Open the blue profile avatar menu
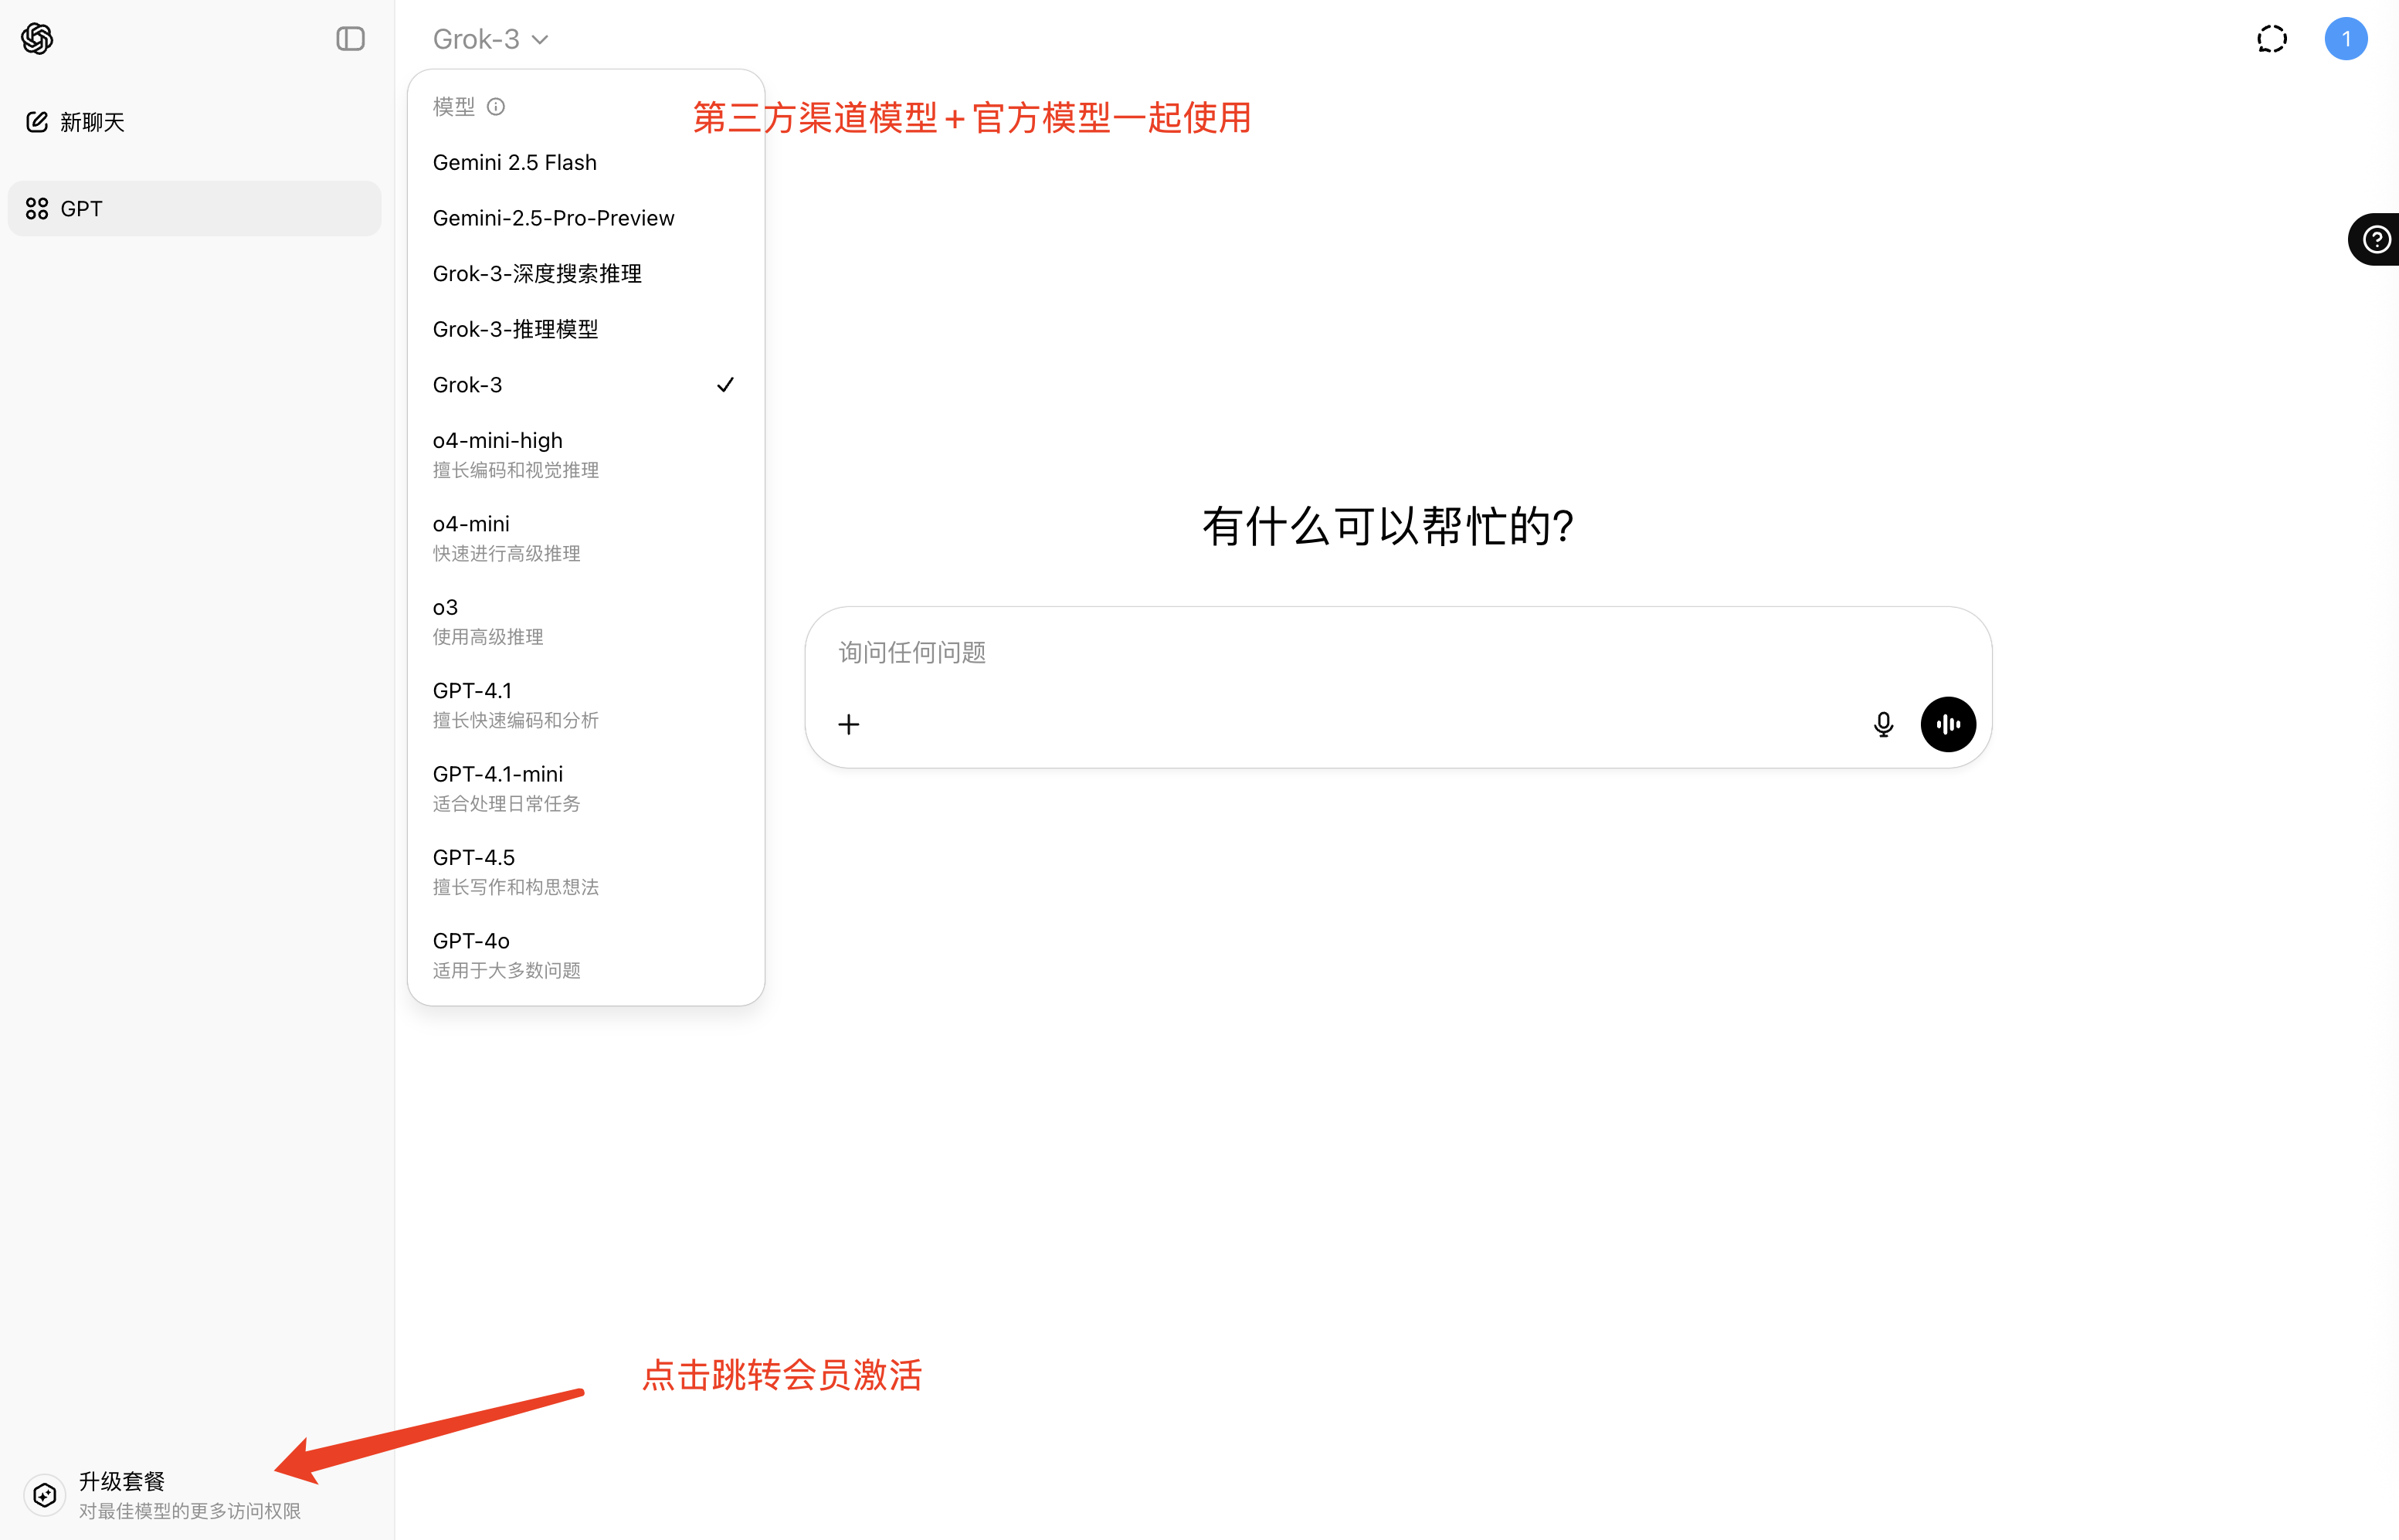This screenshot has height=1540, width=2399. coord(2346,39)
